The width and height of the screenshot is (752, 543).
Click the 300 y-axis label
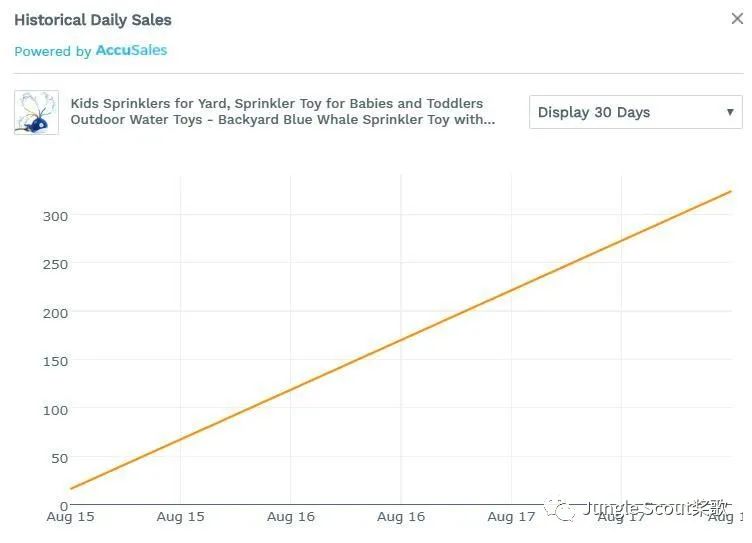55,216
